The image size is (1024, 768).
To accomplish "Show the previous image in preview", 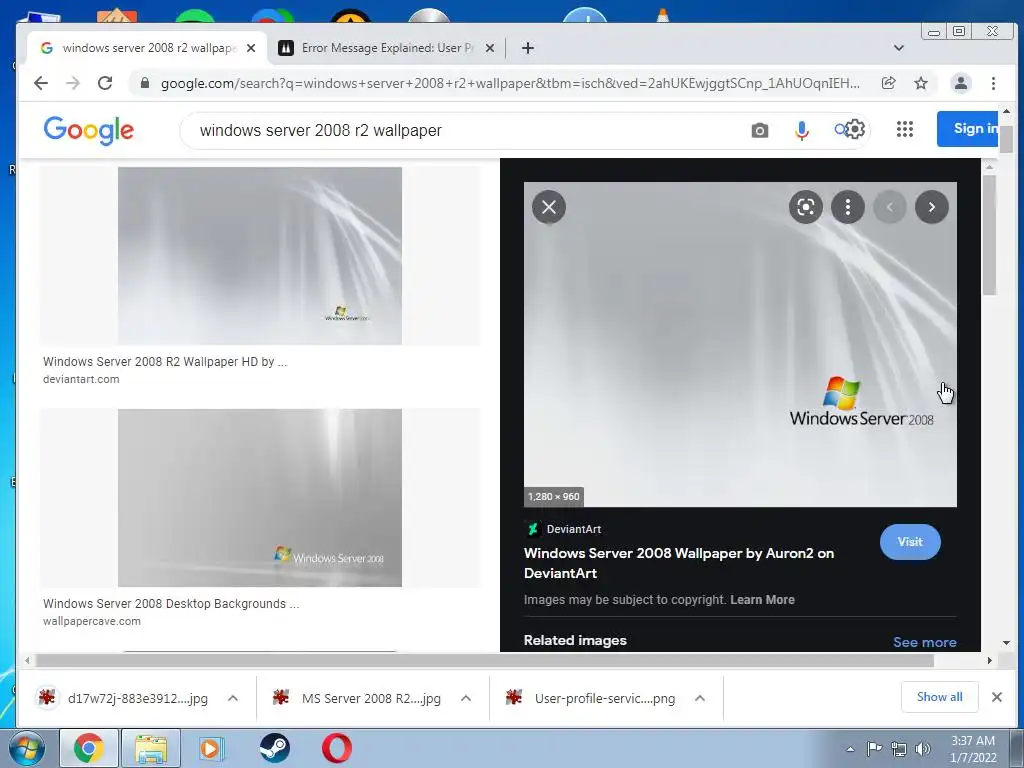I will [889, 207].
